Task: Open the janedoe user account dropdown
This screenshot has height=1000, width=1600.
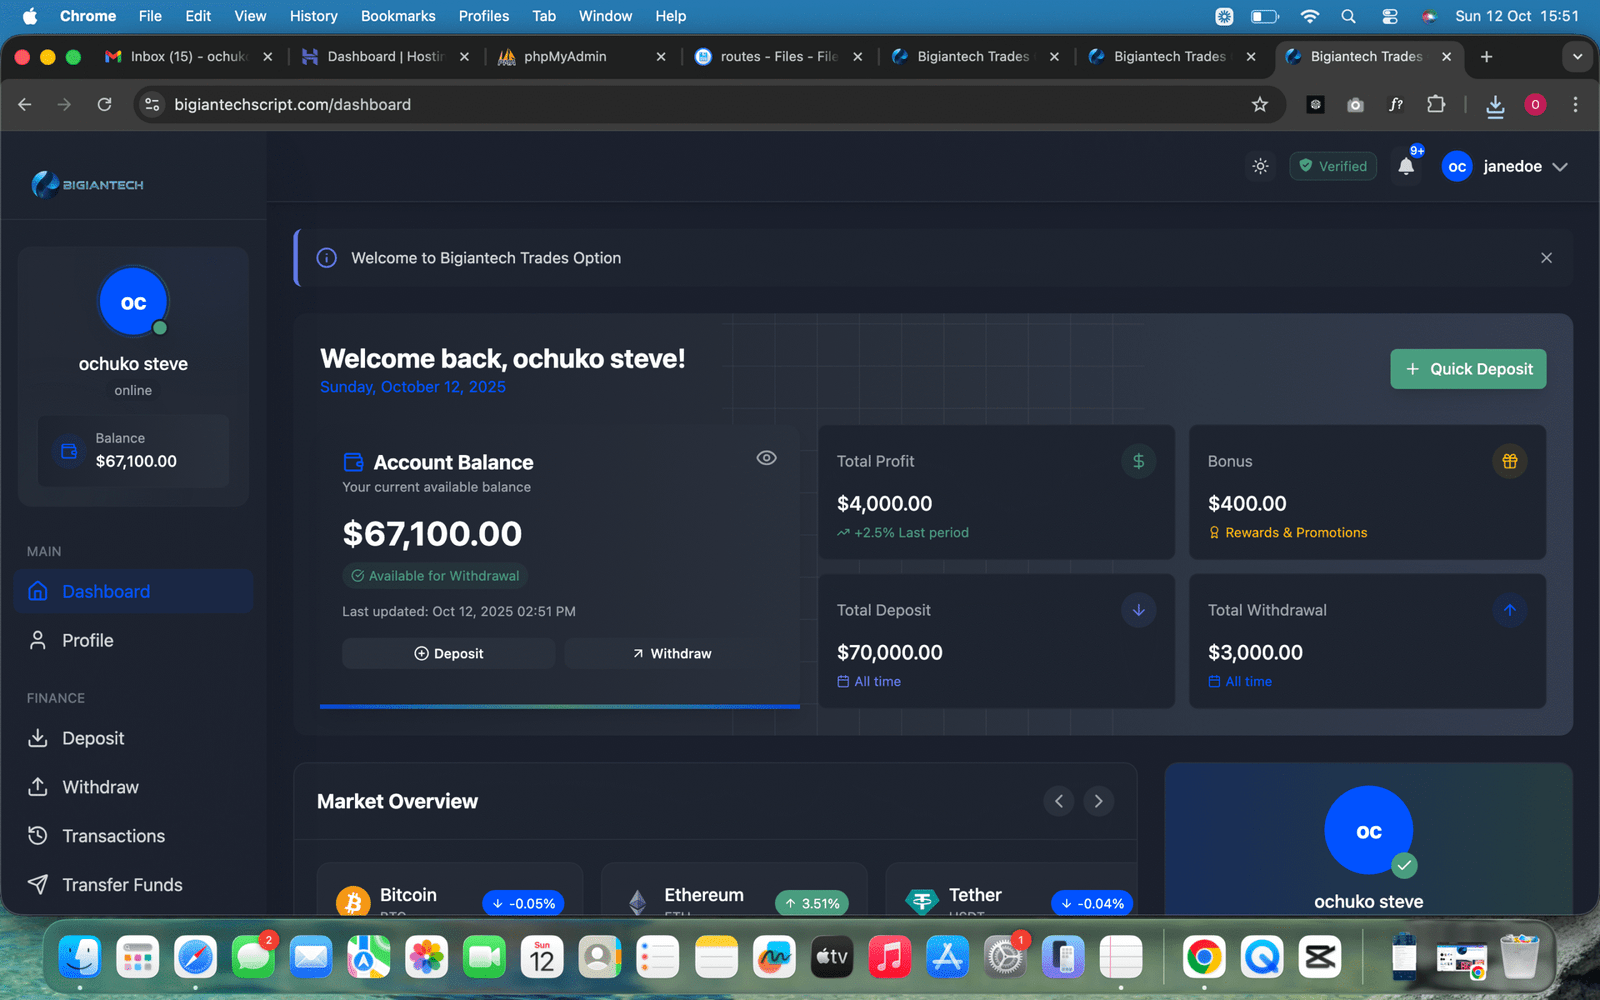Action: pyautogui.click(x=1505, y=166)
